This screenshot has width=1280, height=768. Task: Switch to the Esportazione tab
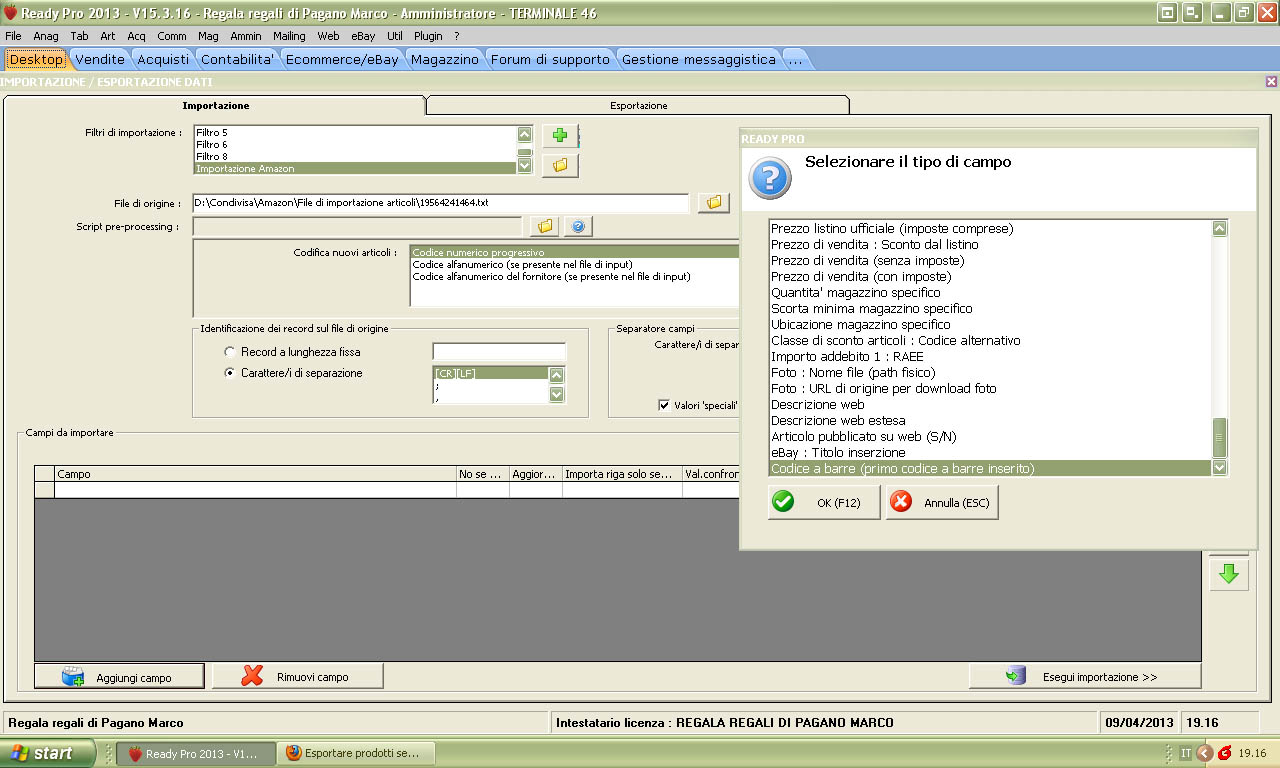pos(638,105)
